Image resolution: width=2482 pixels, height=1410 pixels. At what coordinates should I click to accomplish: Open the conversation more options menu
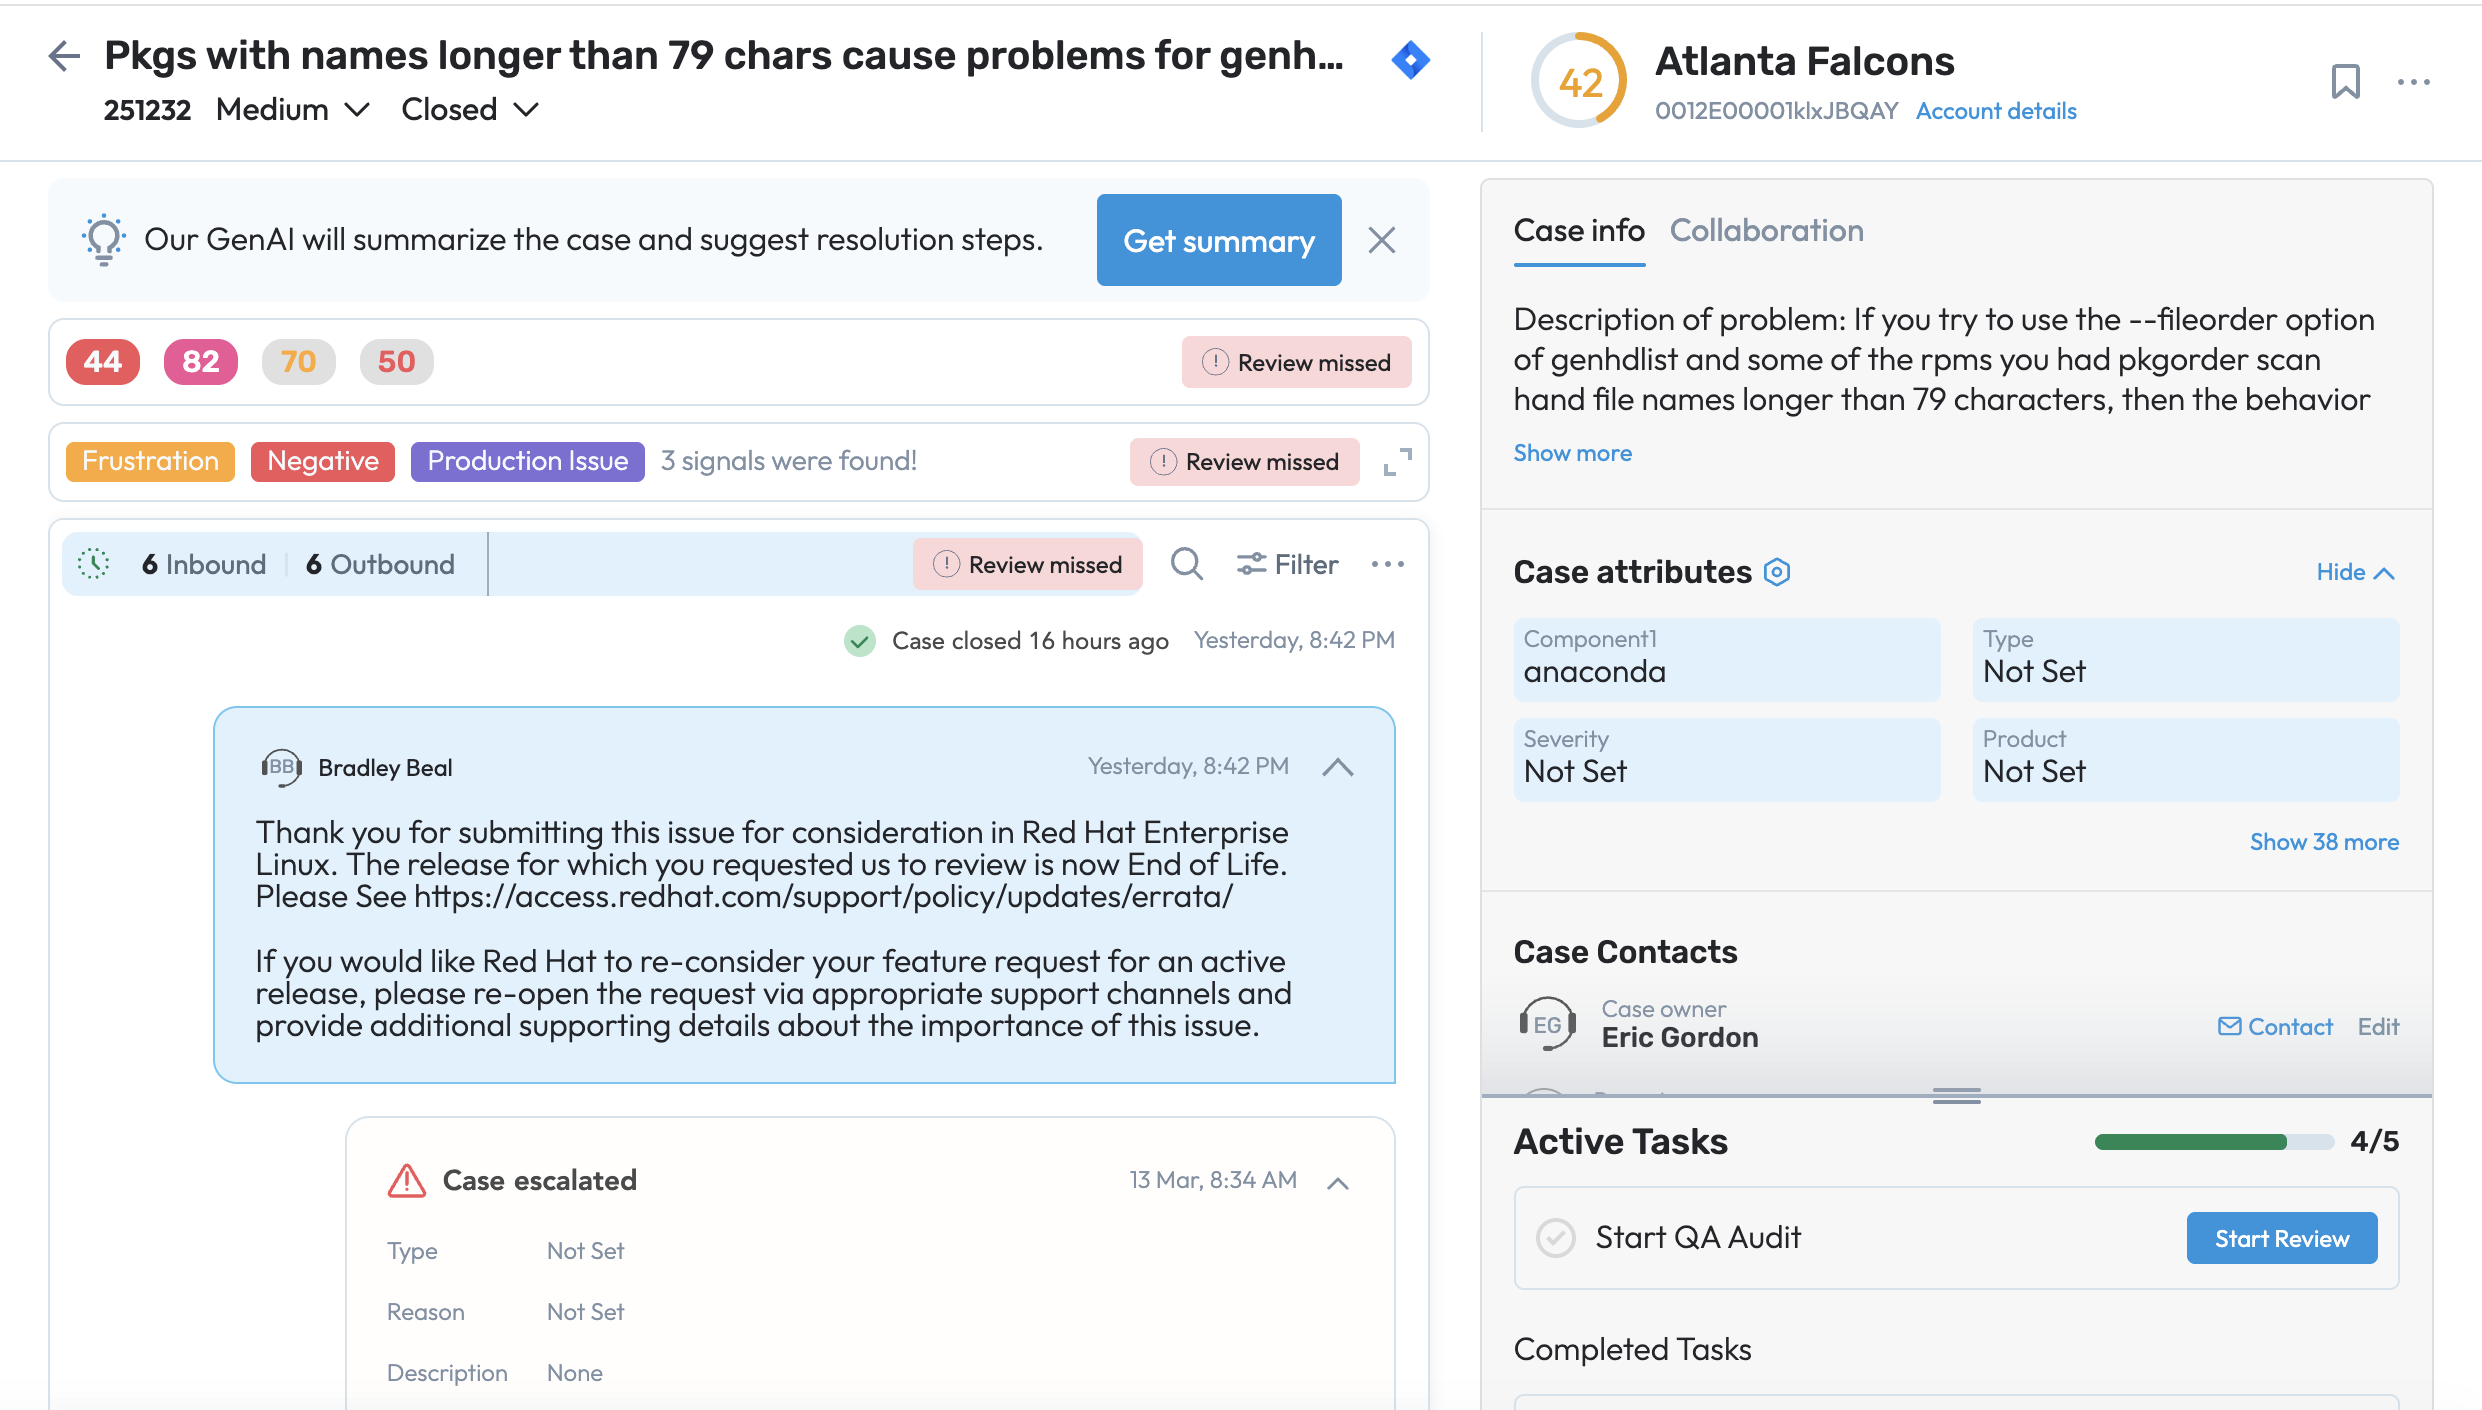pyautogui.click(x=1387, y=564)
